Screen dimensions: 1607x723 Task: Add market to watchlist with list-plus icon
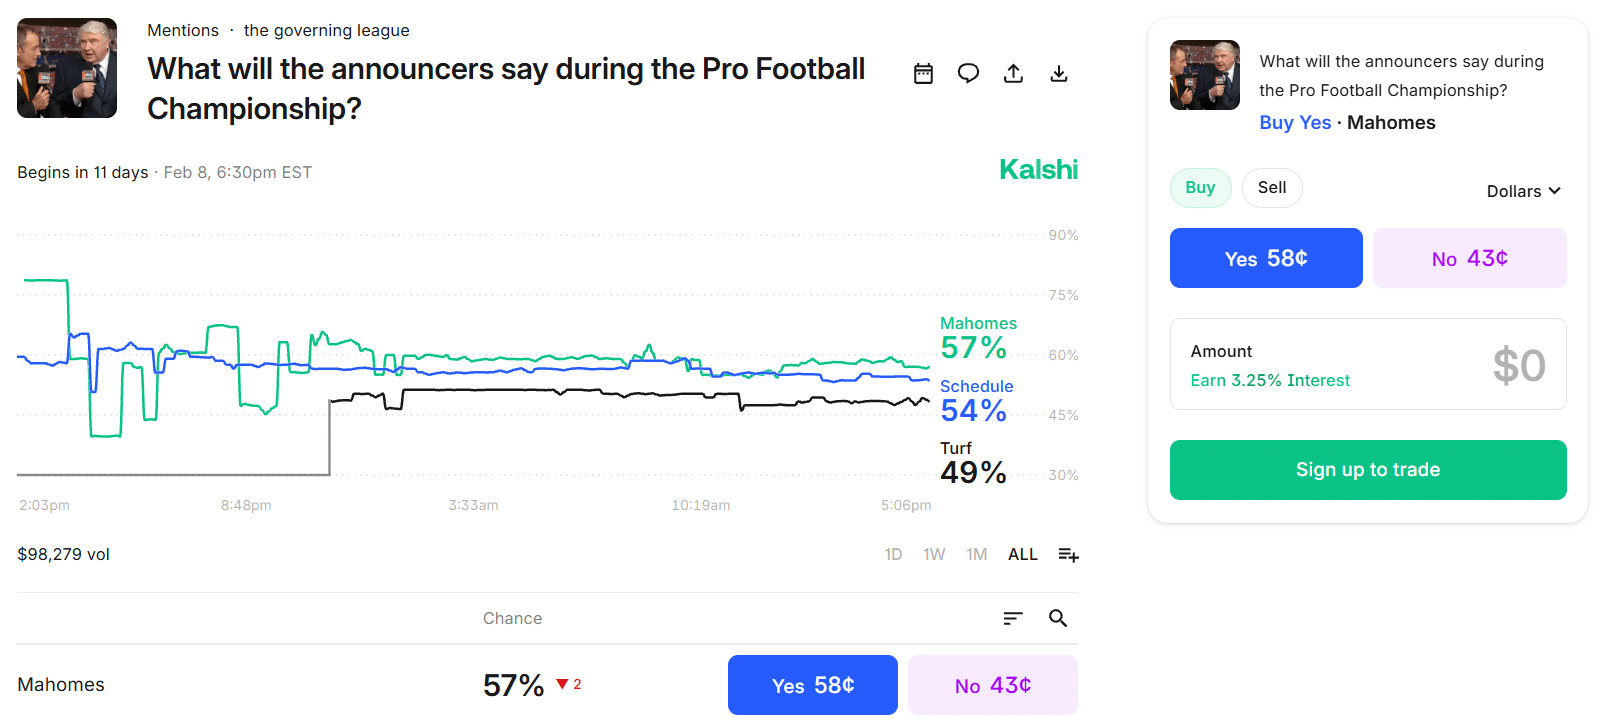click(1067, 554)
